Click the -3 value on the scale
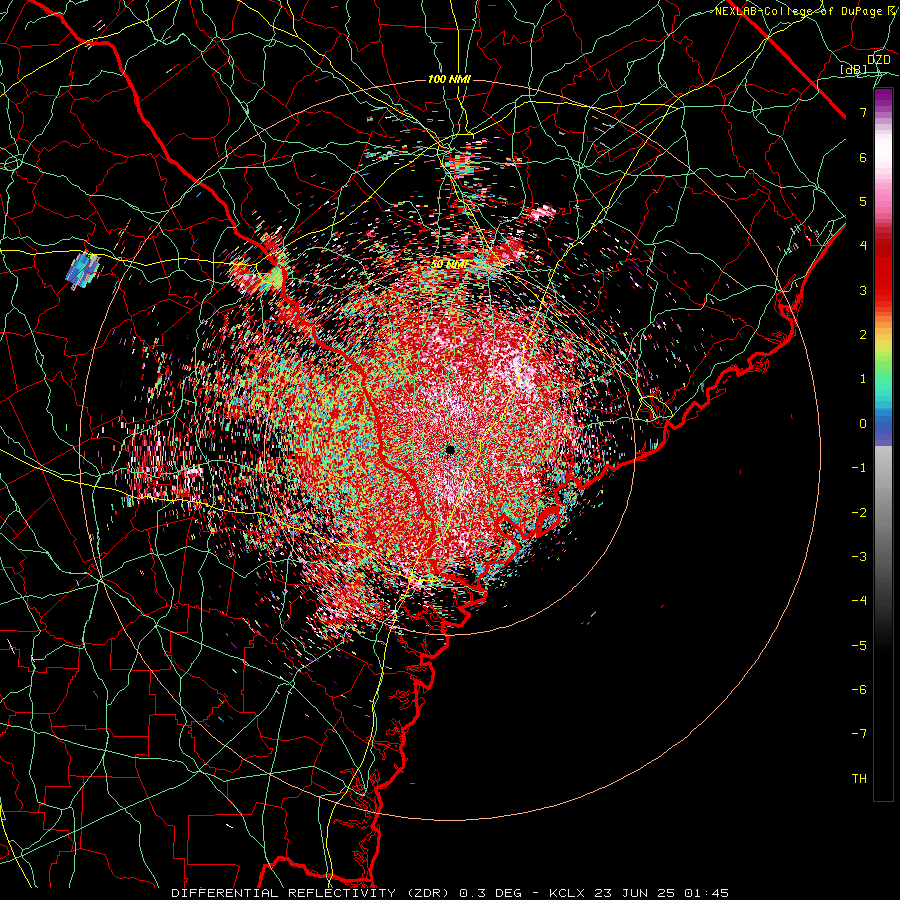900x900 pixels. 859,557
